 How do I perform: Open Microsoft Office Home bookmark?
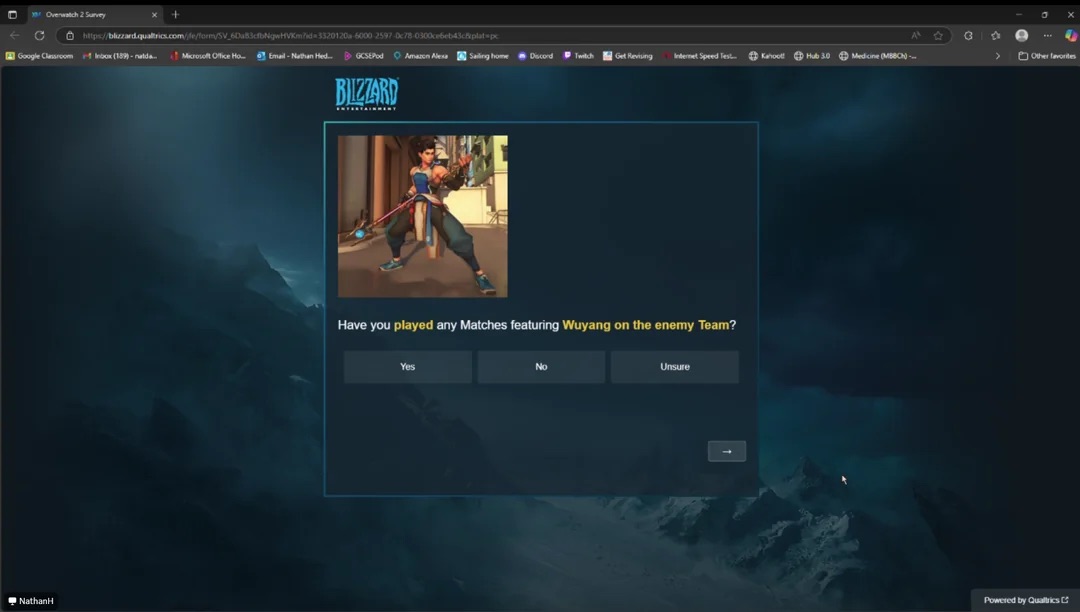[x=208, y=56]
